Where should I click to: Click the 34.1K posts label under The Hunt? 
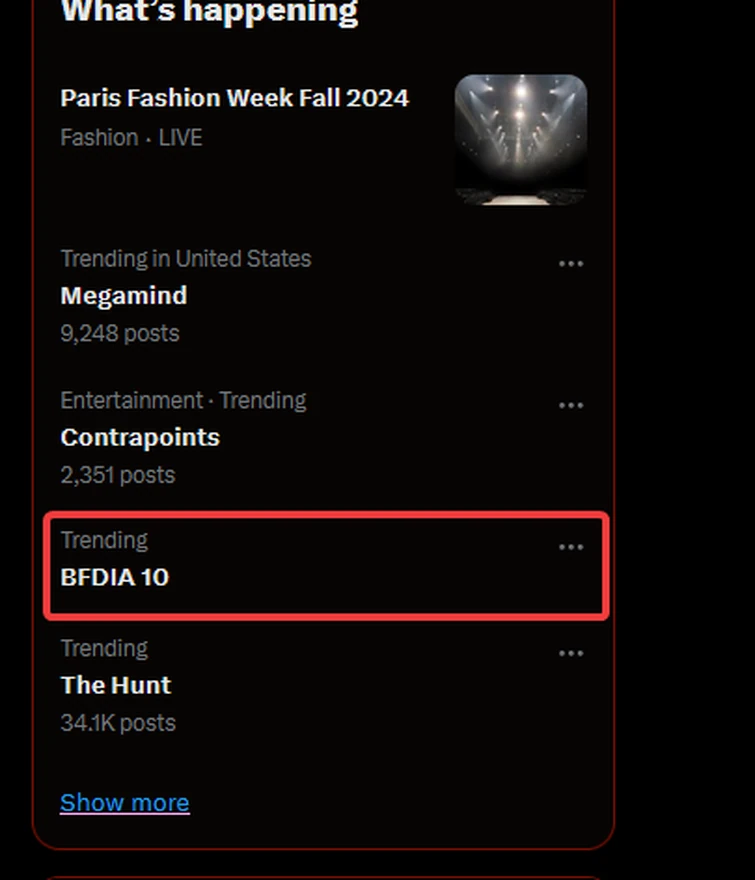click(117, 722)
